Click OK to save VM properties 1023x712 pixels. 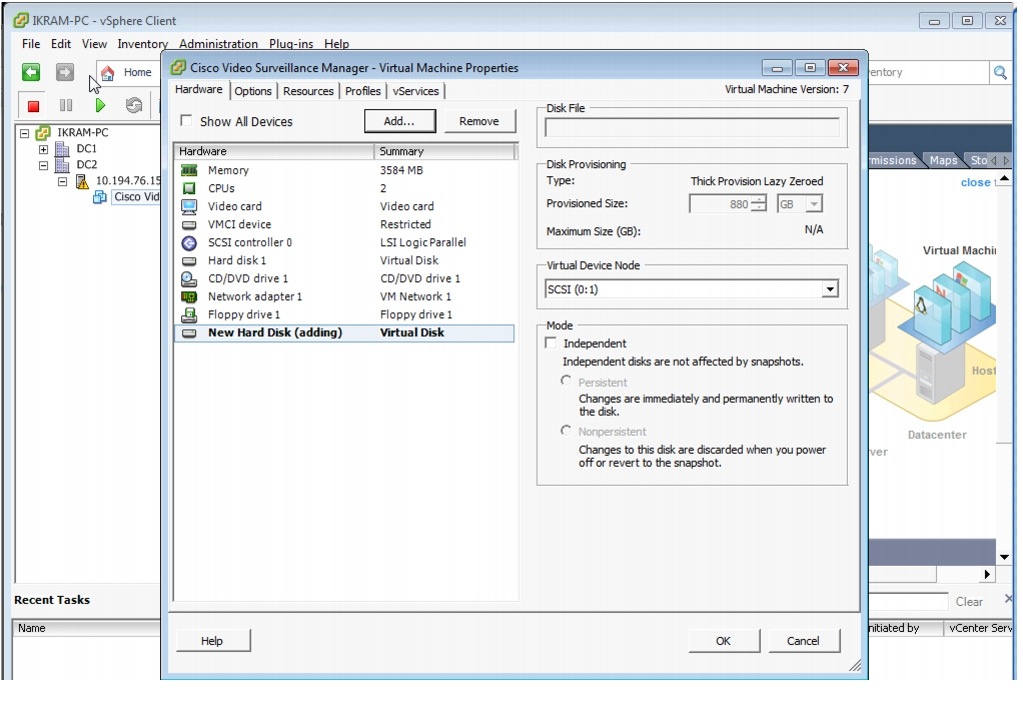pyautogui.click(x=722, y=640)
